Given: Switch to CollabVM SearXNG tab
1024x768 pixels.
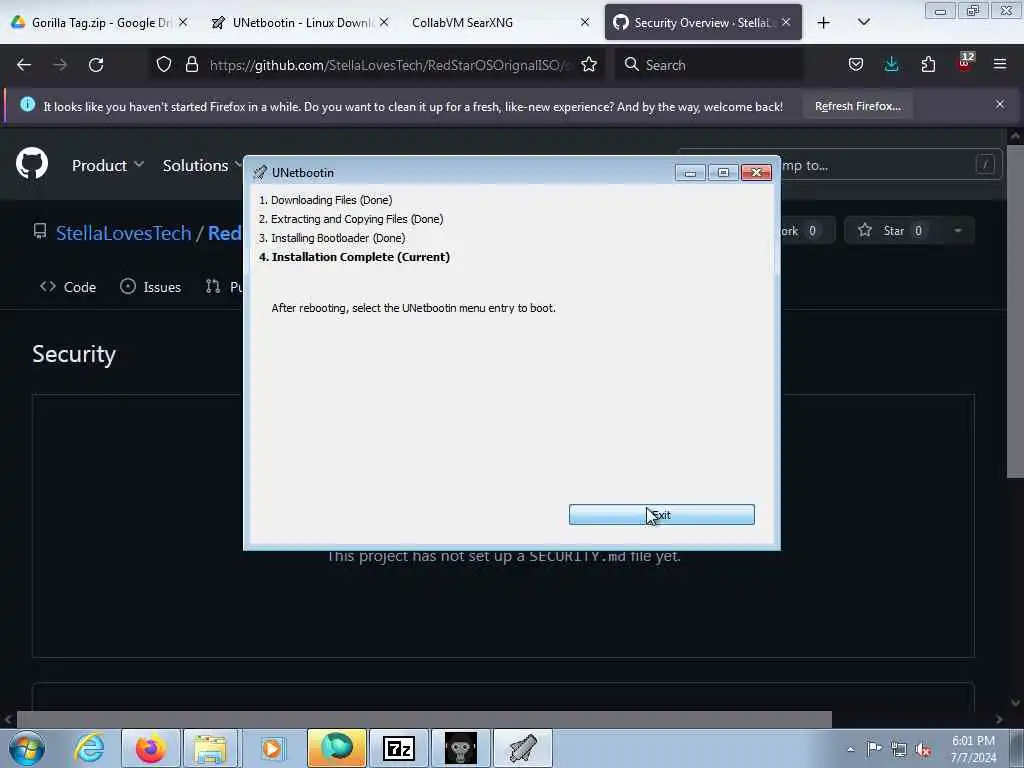Looking at the screenshot, I should click(500, 23).
